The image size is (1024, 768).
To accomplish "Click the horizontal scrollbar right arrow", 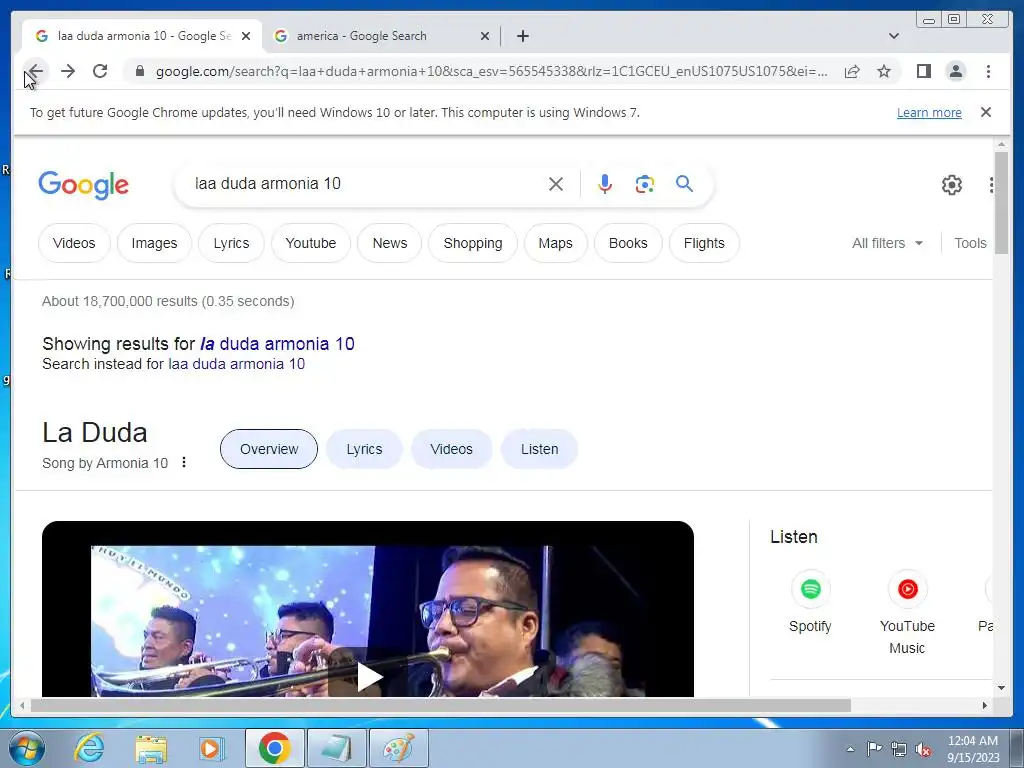I will coord(985,705).
